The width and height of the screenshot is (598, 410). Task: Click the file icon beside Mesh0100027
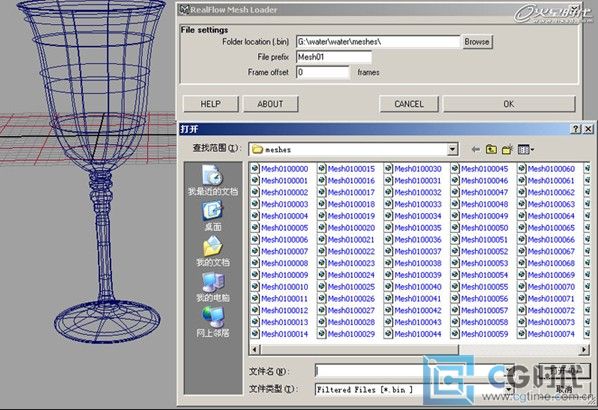pyautogui.click(x=322, y=310)
